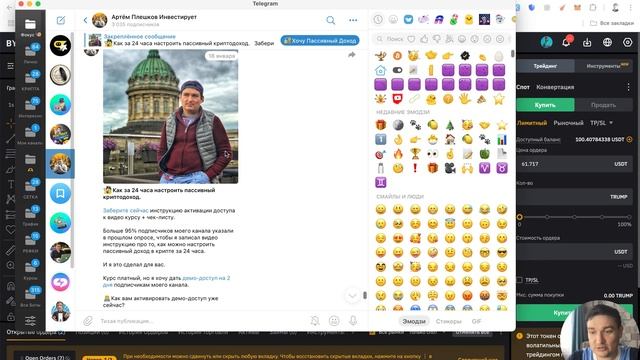Screen dimensions: 640x360
Task: Switch order side to Продать
Action: click(x=603, y=105)
